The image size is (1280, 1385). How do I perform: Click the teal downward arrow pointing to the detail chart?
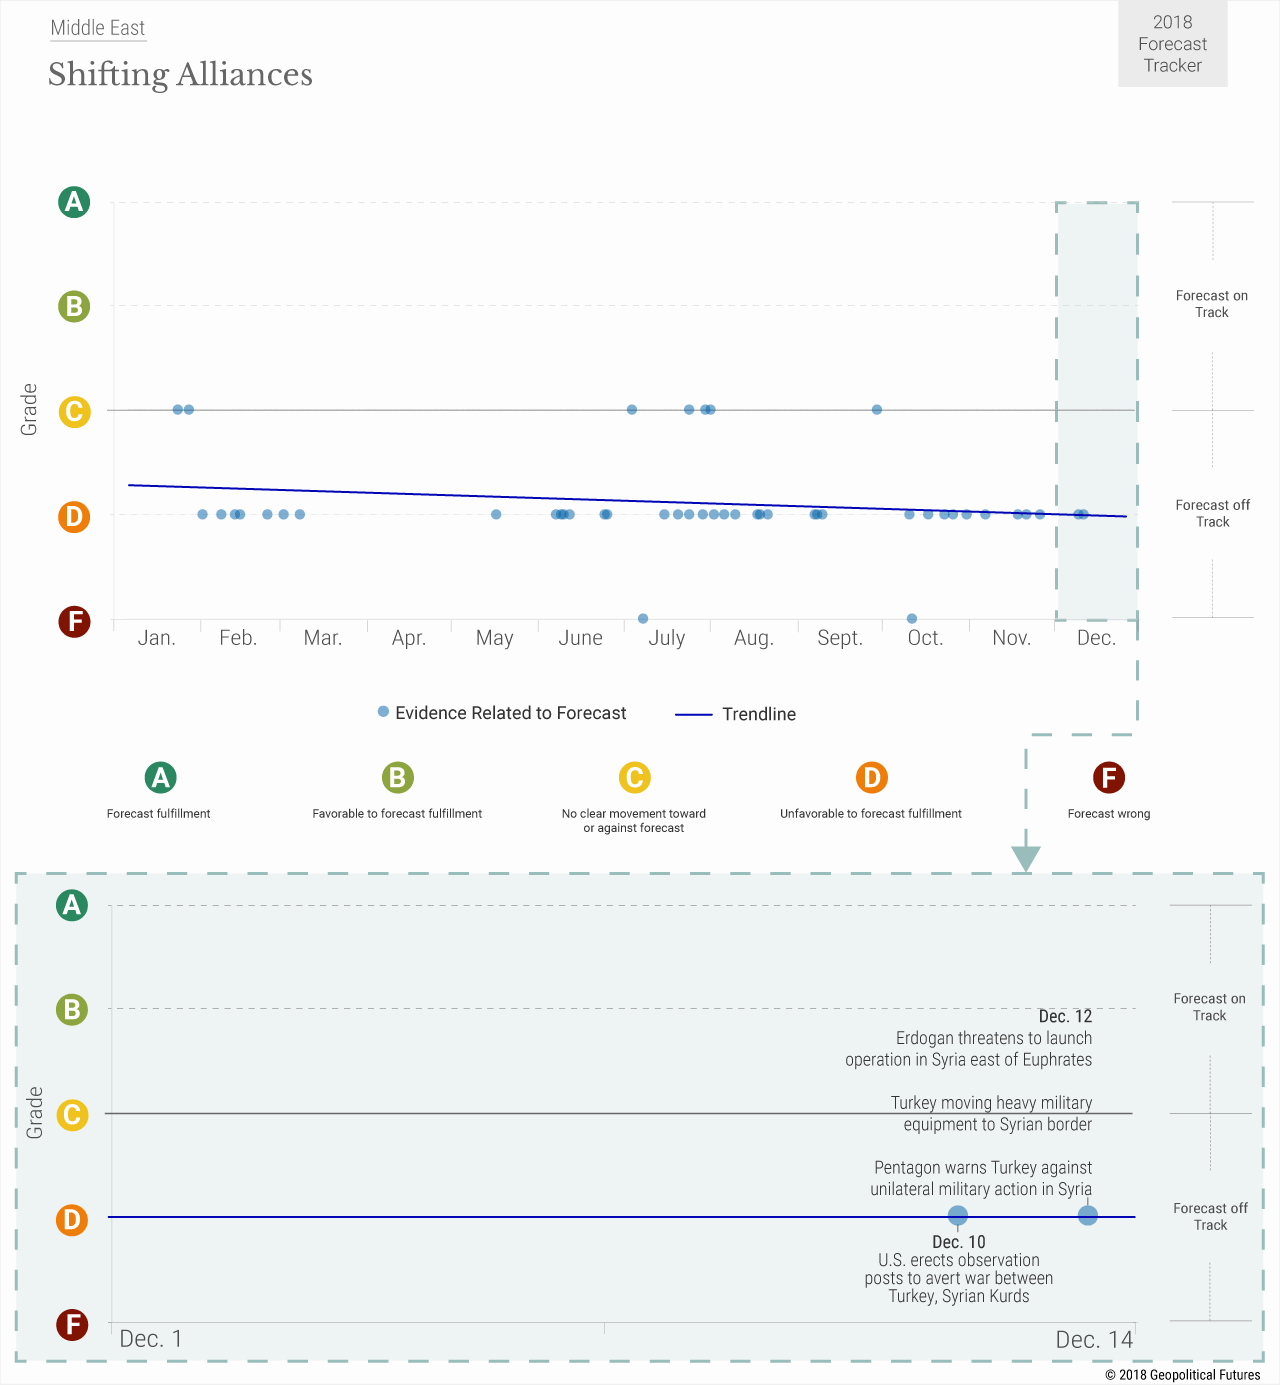(1026, 858)
